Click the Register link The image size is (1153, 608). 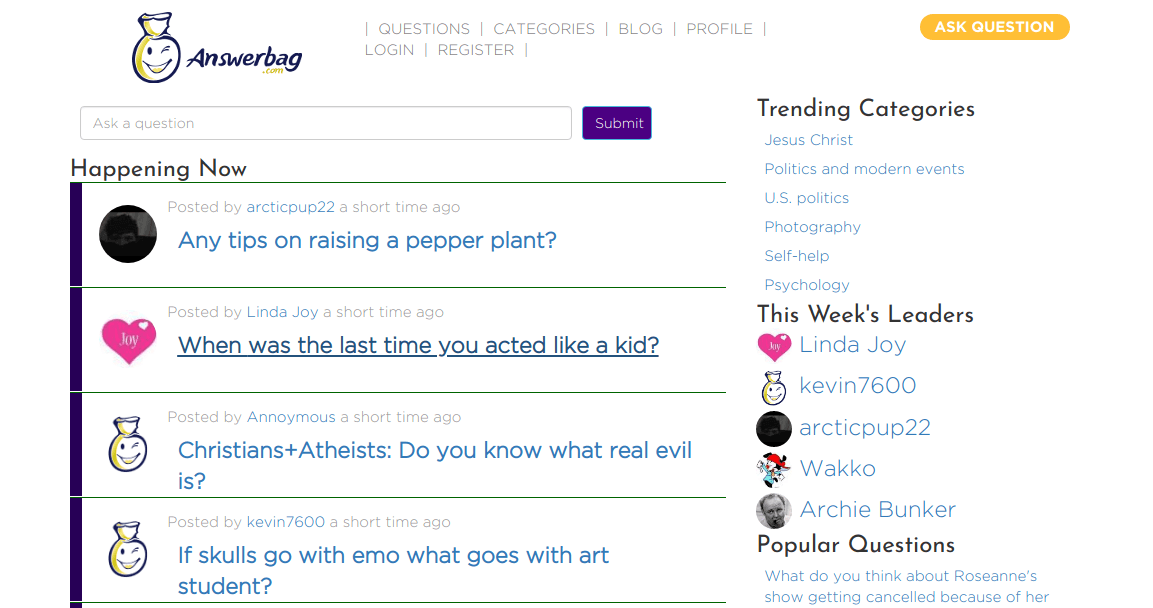[476, 50]
